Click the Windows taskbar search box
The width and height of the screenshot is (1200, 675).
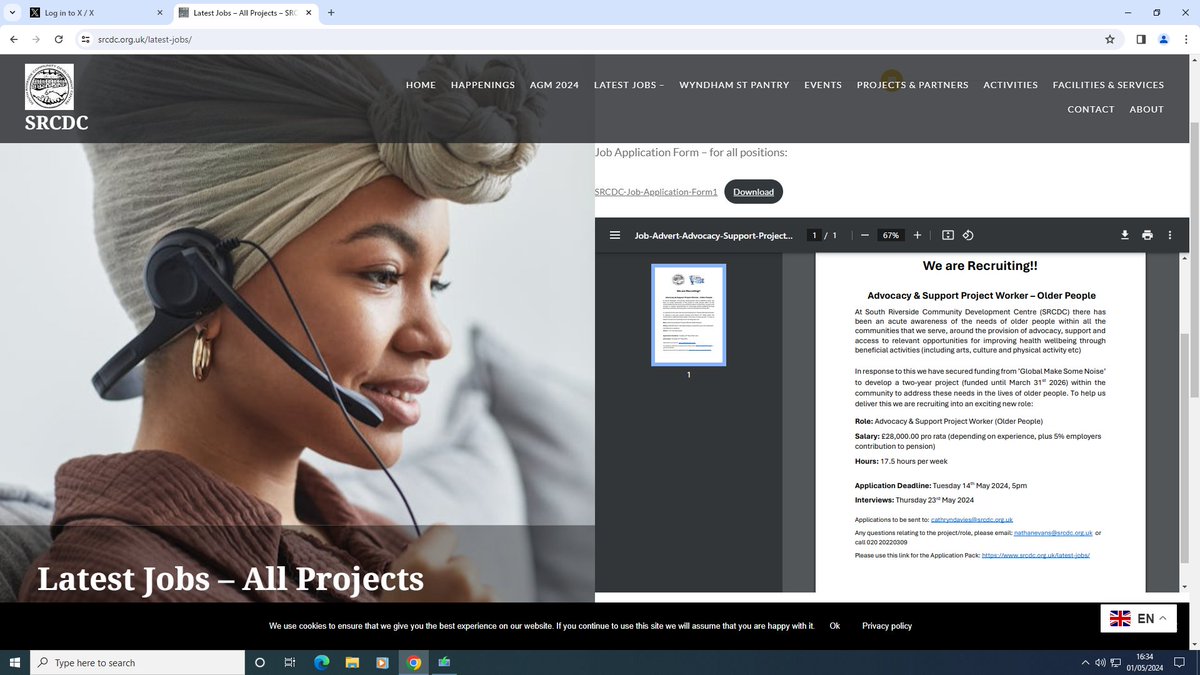[137, 662]
